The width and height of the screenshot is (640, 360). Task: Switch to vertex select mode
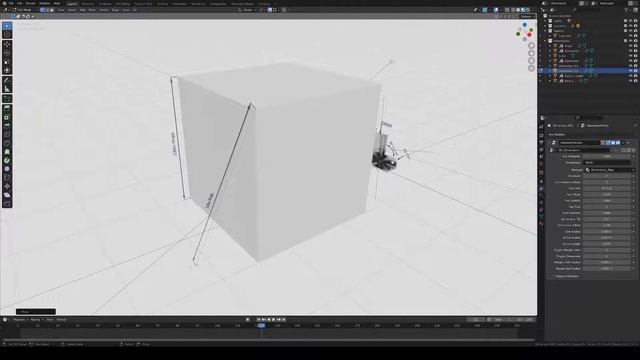(x=42, y=10)
